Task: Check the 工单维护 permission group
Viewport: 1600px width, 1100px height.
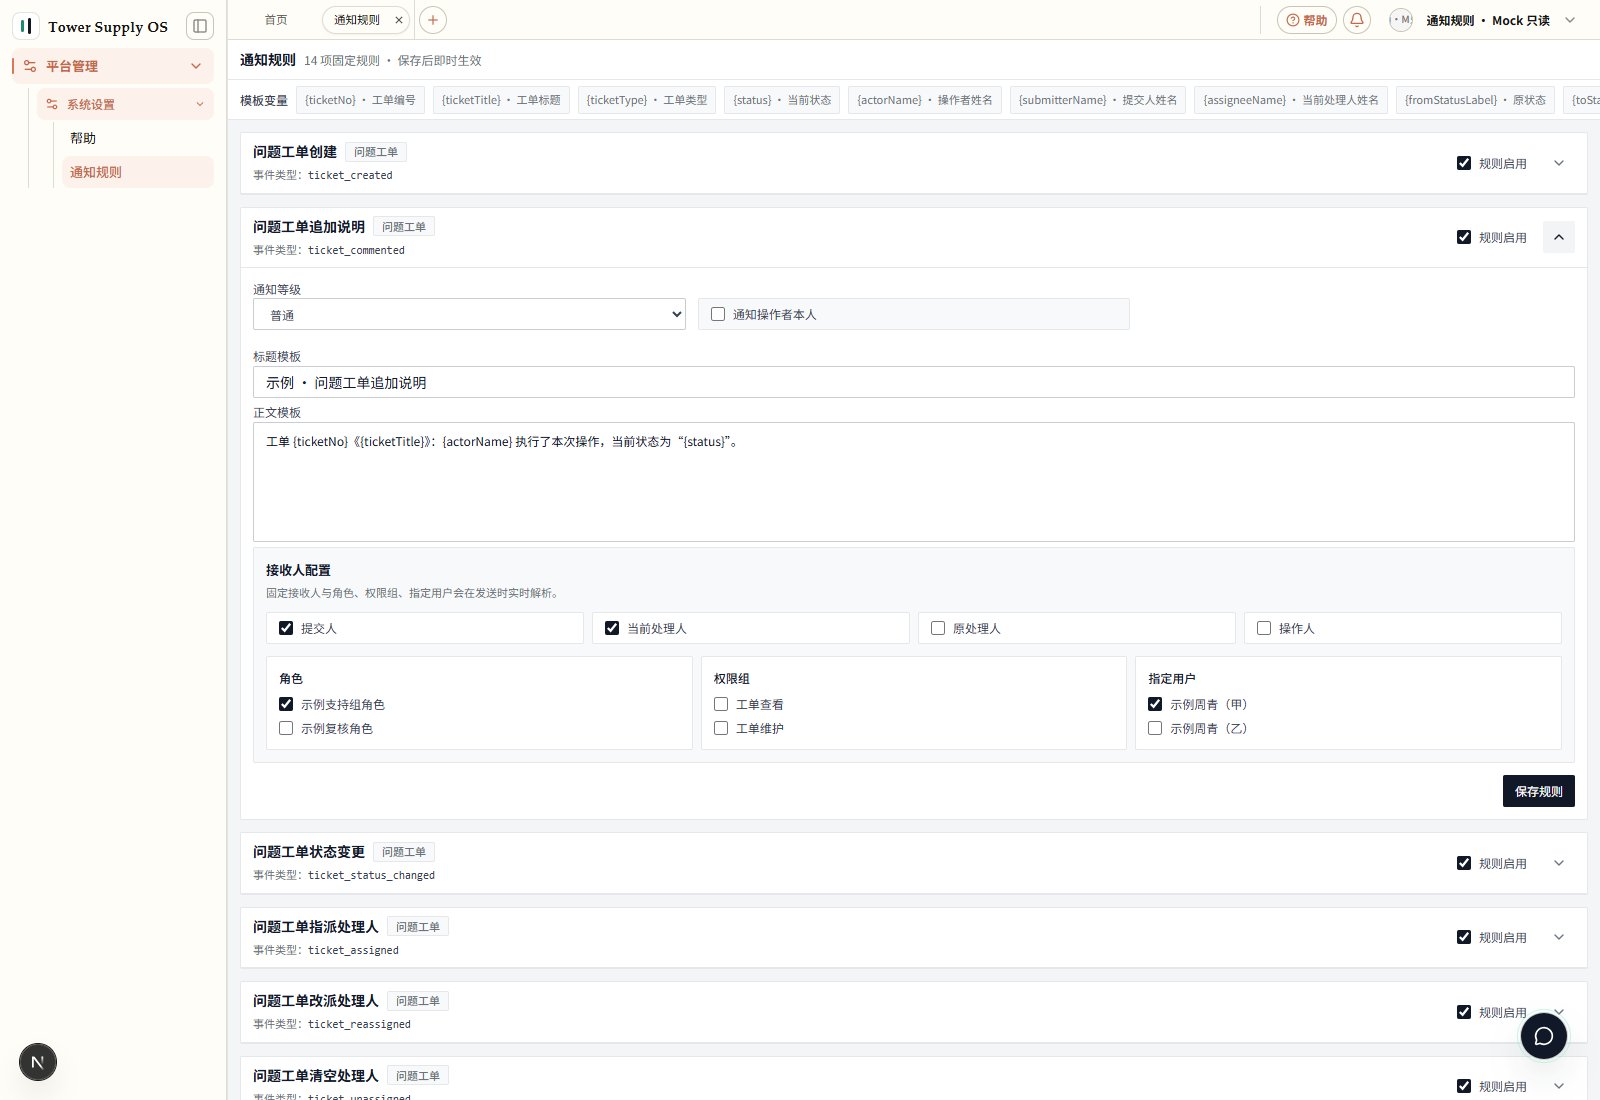Action: pyautogui.click(x=721, y=728)
